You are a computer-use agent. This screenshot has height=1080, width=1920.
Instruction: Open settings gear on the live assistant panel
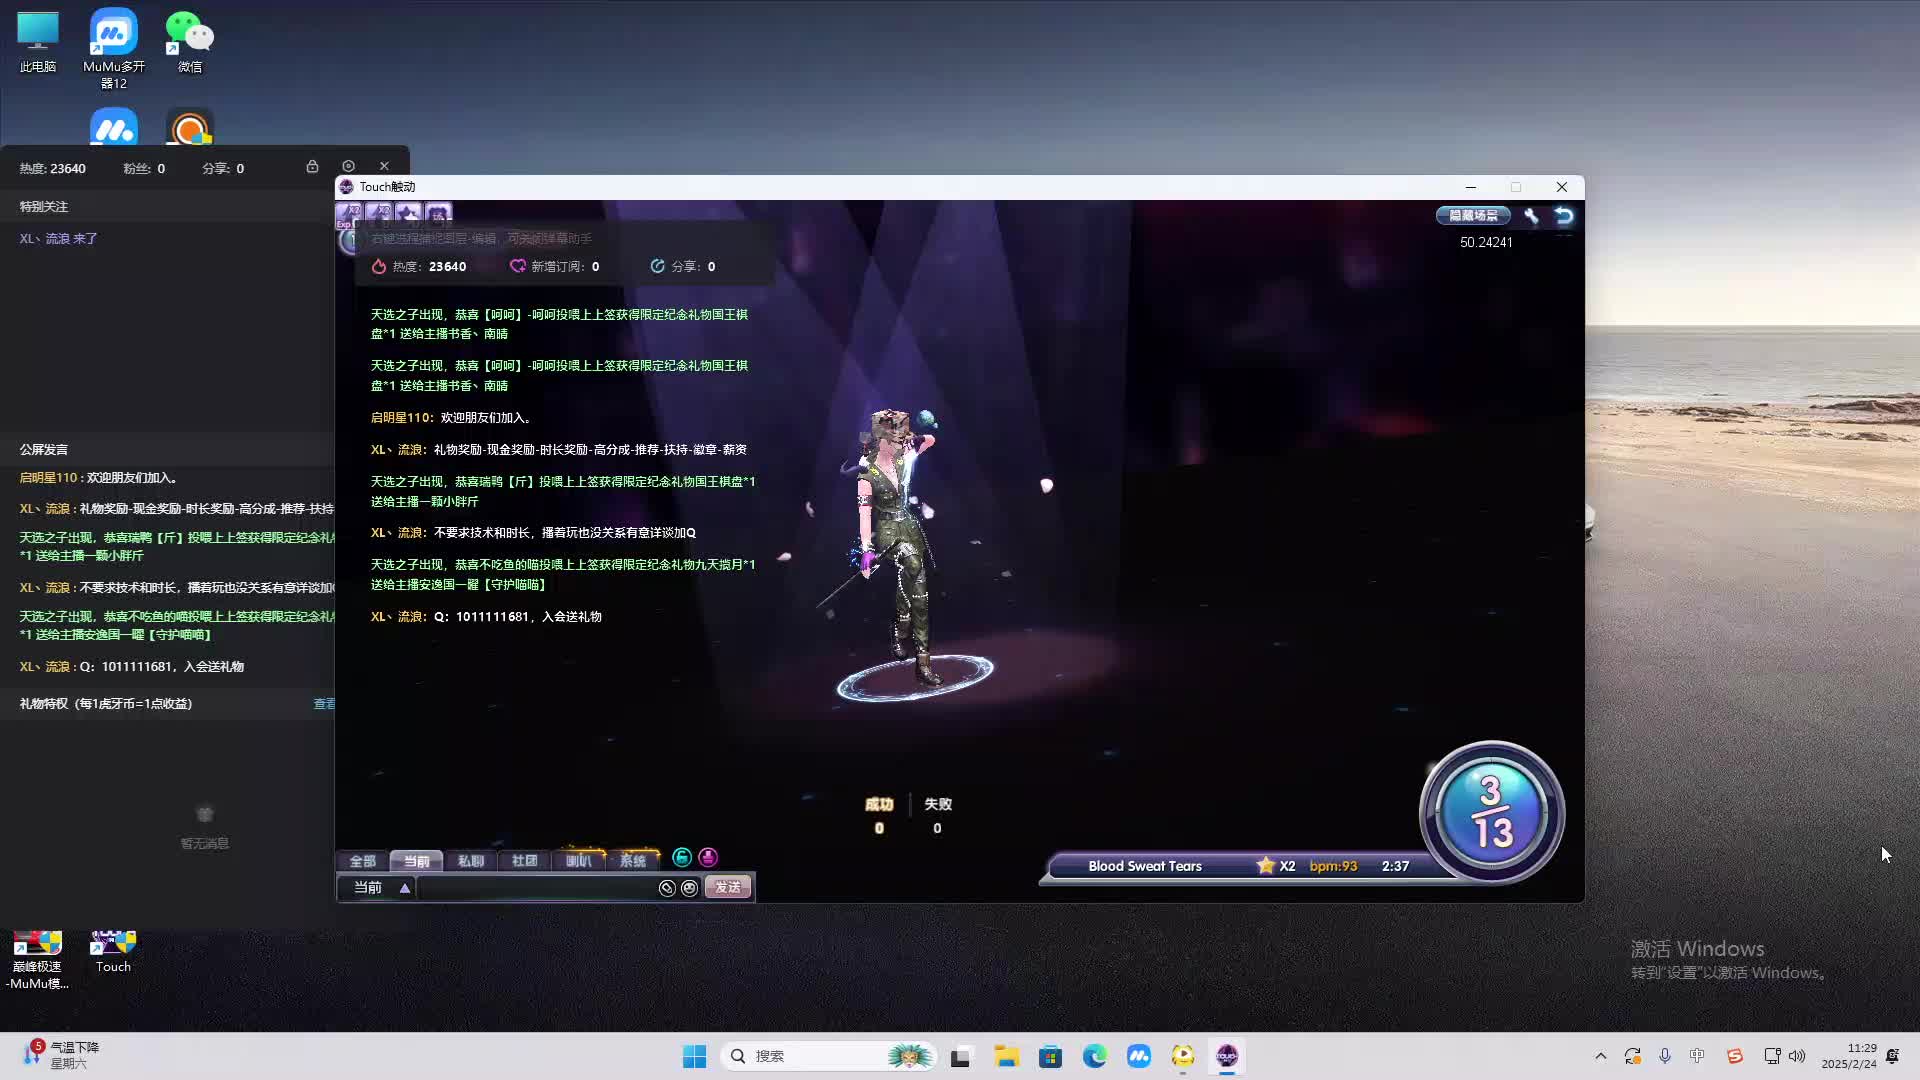click(x=348, y=165)
